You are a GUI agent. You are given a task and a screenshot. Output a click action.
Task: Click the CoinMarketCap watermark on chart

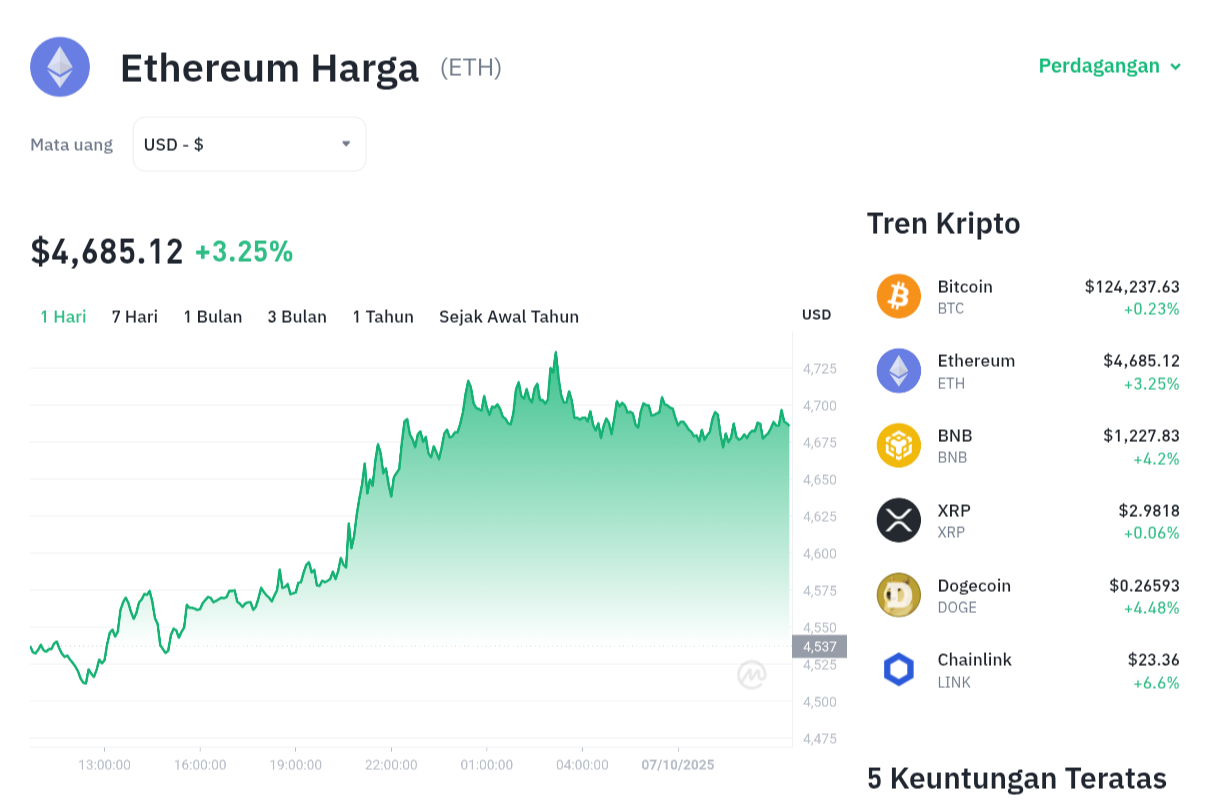[x=752, y=675]
